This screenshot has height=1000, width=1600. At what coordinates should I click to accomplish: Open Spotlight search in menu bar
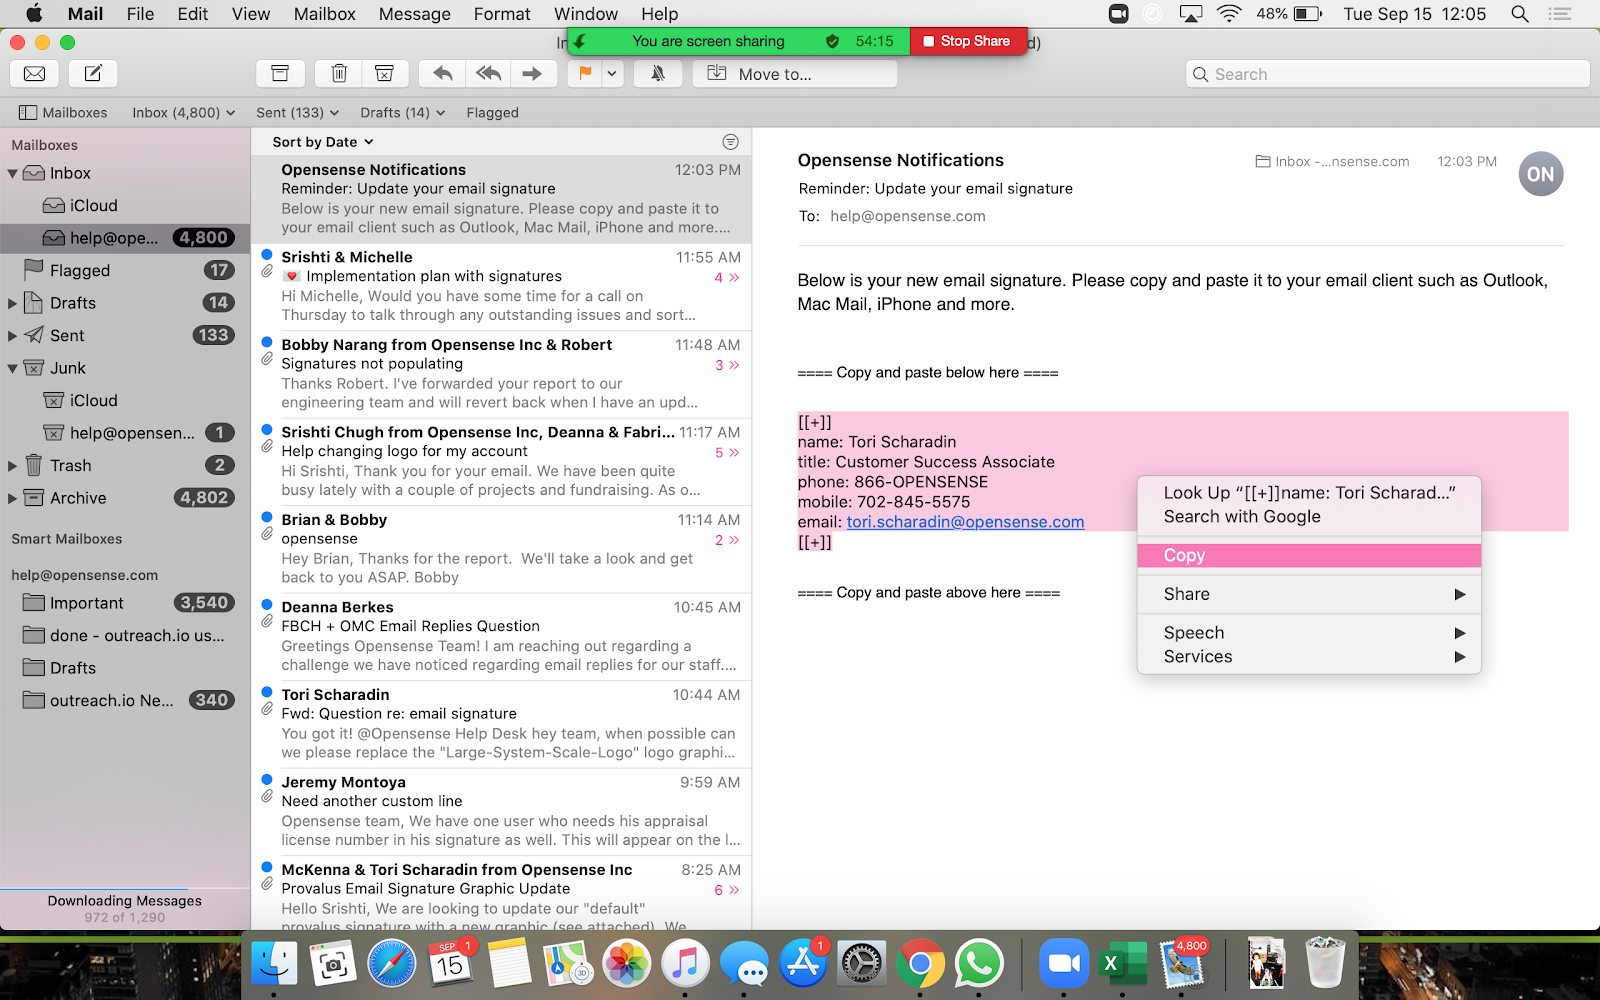[1520, 14]
